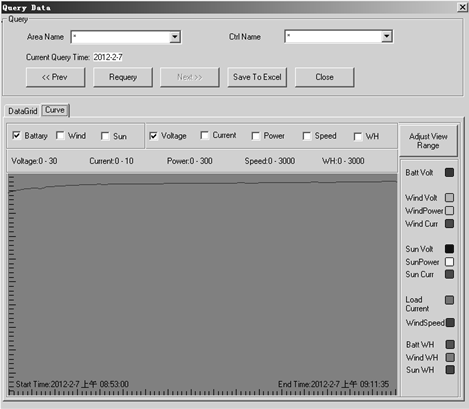Viewport: 469px width, 409px height.
Task: Click the Current:0 - 10 range label
Action: pyautogui.click(x=111, y=161)
